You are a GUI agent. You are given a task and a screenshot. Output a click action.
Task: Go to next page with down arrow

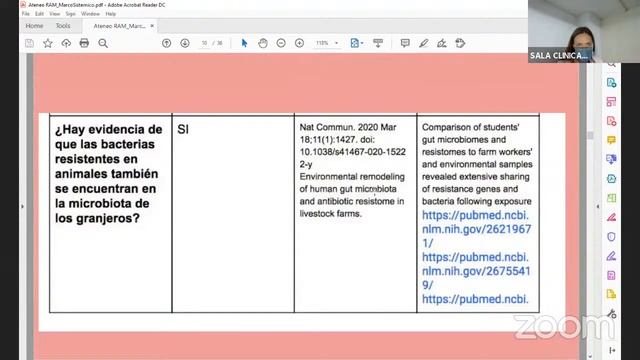(185, 43)
